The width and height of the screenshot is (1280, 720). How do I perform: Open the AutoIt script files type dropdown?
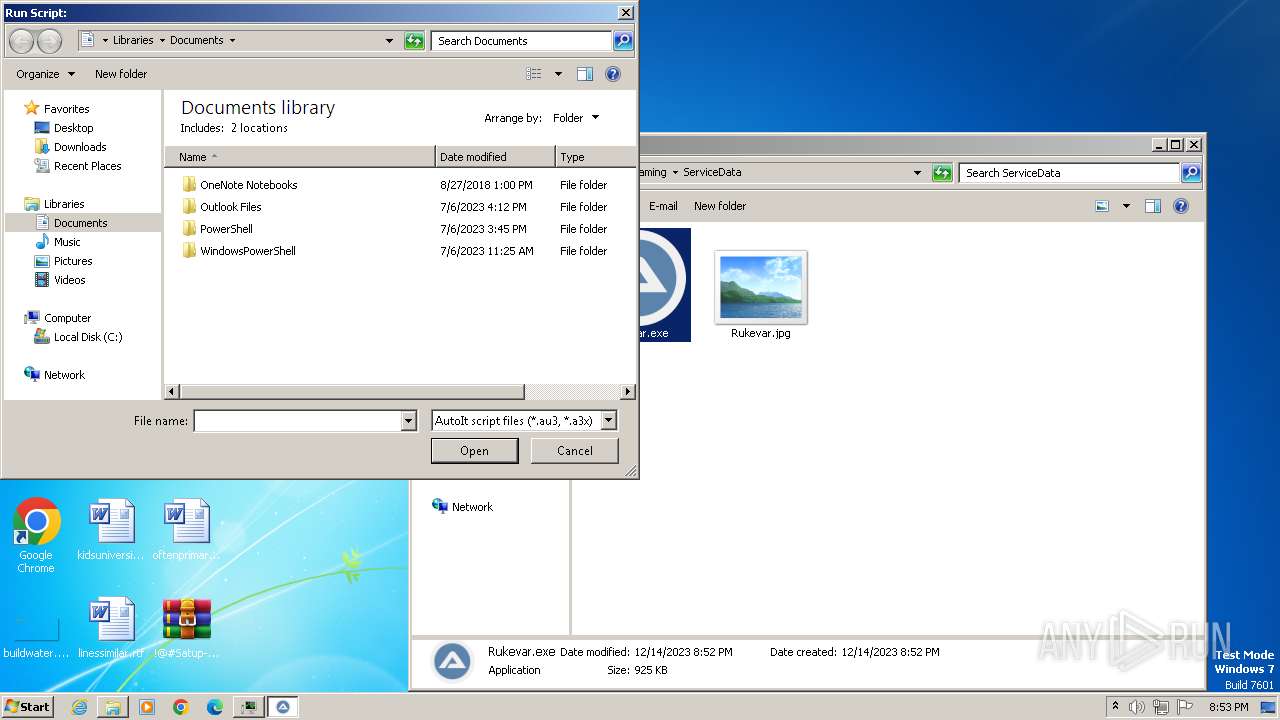pyautogui.click(x=609, y=421)
